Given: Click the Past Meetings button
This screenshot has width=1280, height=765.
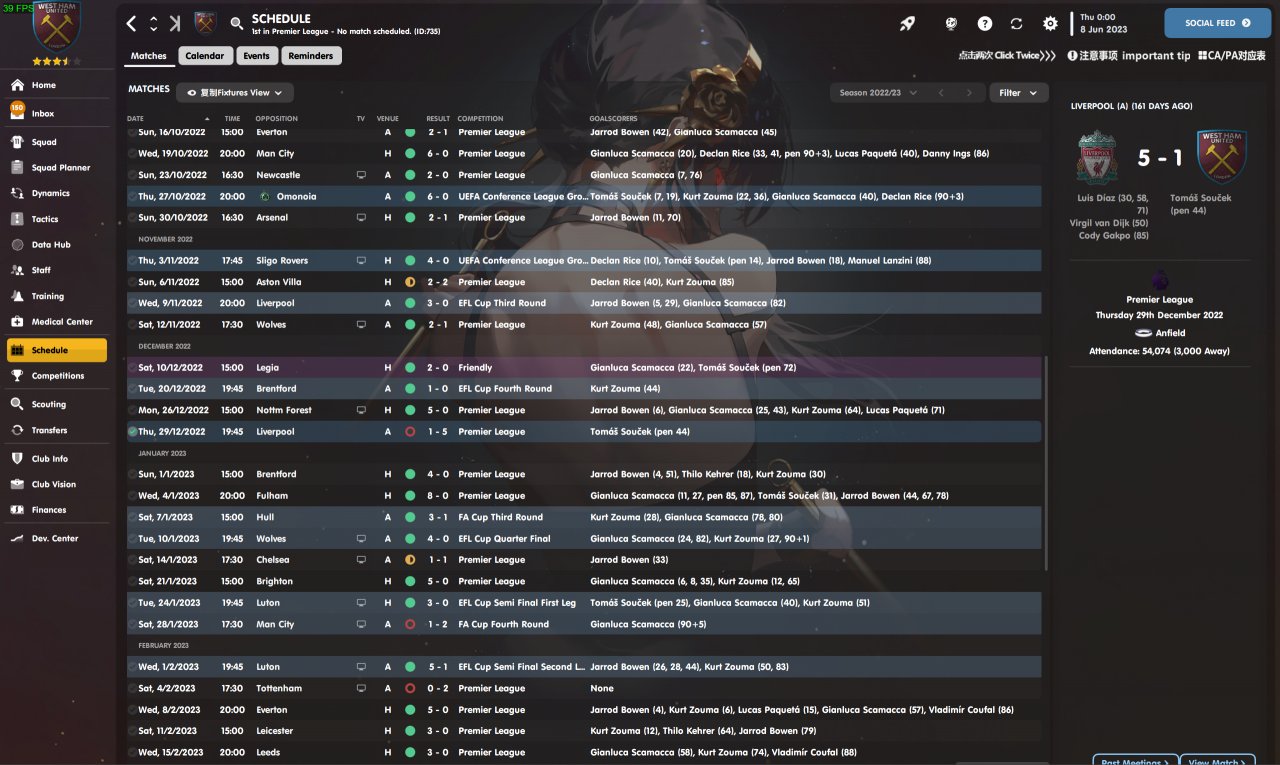Looking at the screenshot, I should (x=1135, y=760).
